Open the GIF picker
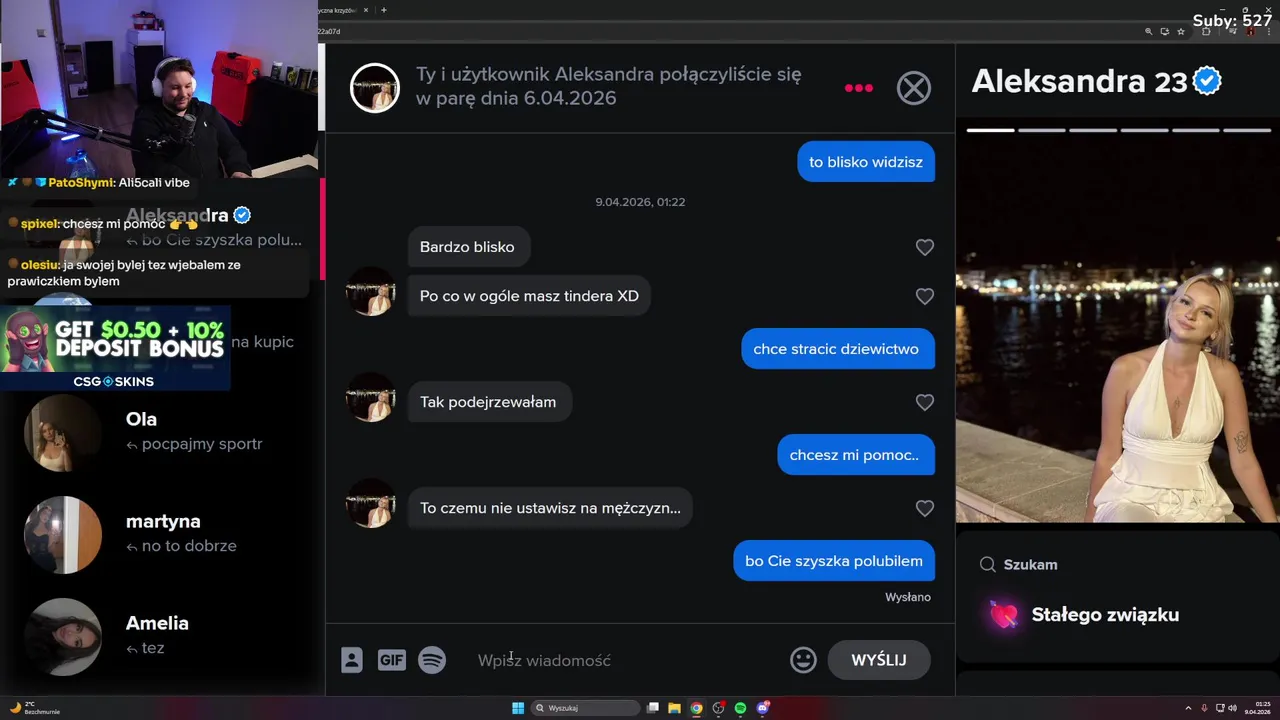 tap(391, 660)
